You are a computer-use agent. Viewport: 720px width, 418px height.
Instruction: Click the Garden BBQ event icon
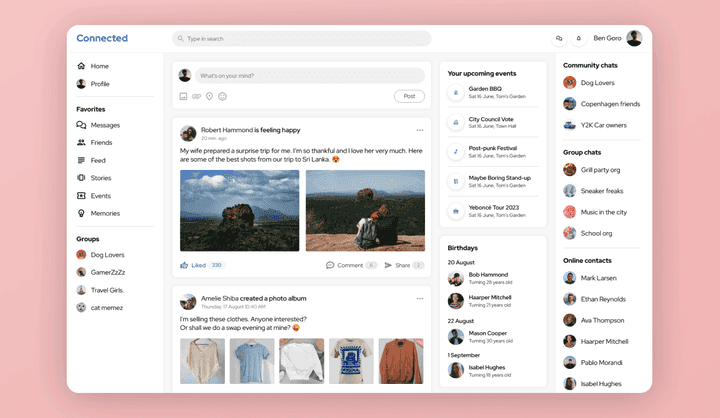click(455, 92)
